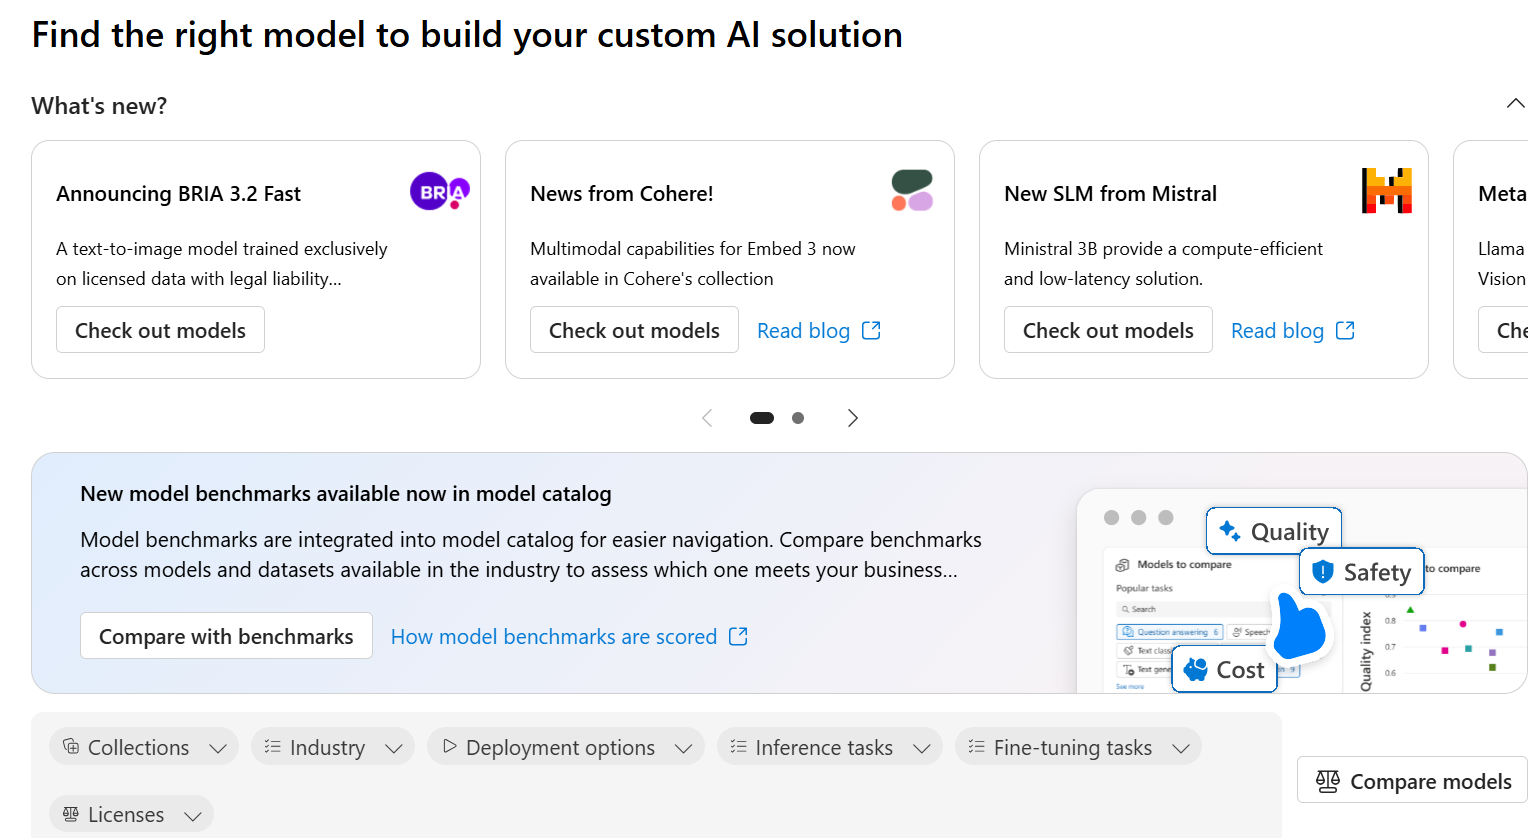Click the balance scale icon on Compare models
Screen dimensions: 1533x838
pyautogui.click(x=1328, y=781)
